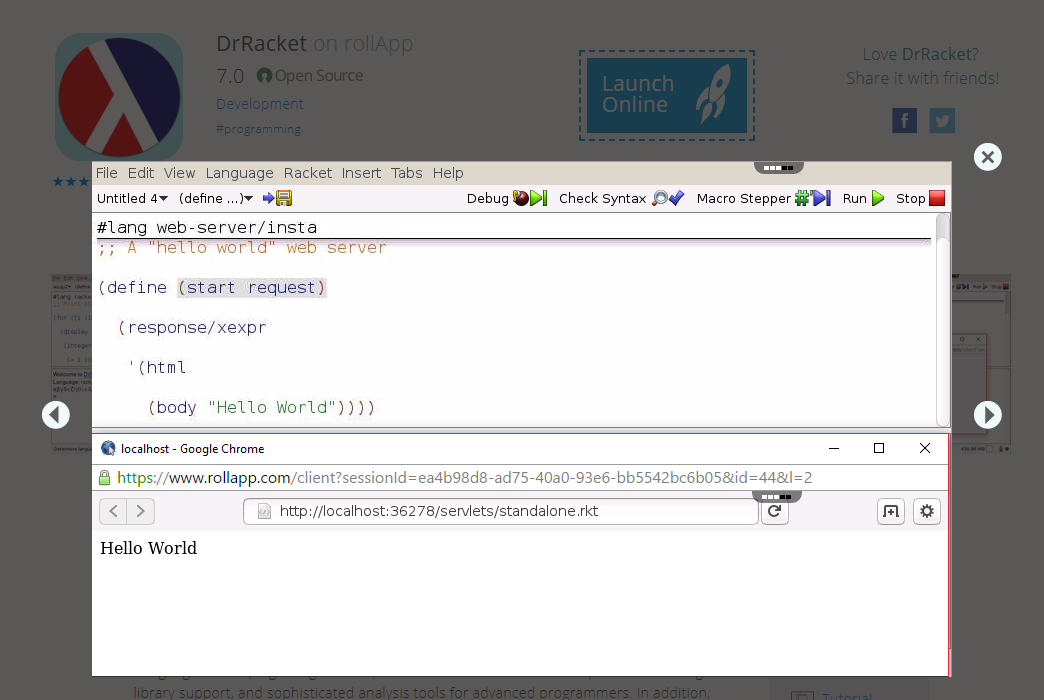Click the Launch Online button
Screen dimensions: 1044x700
[x=666, y=95]
